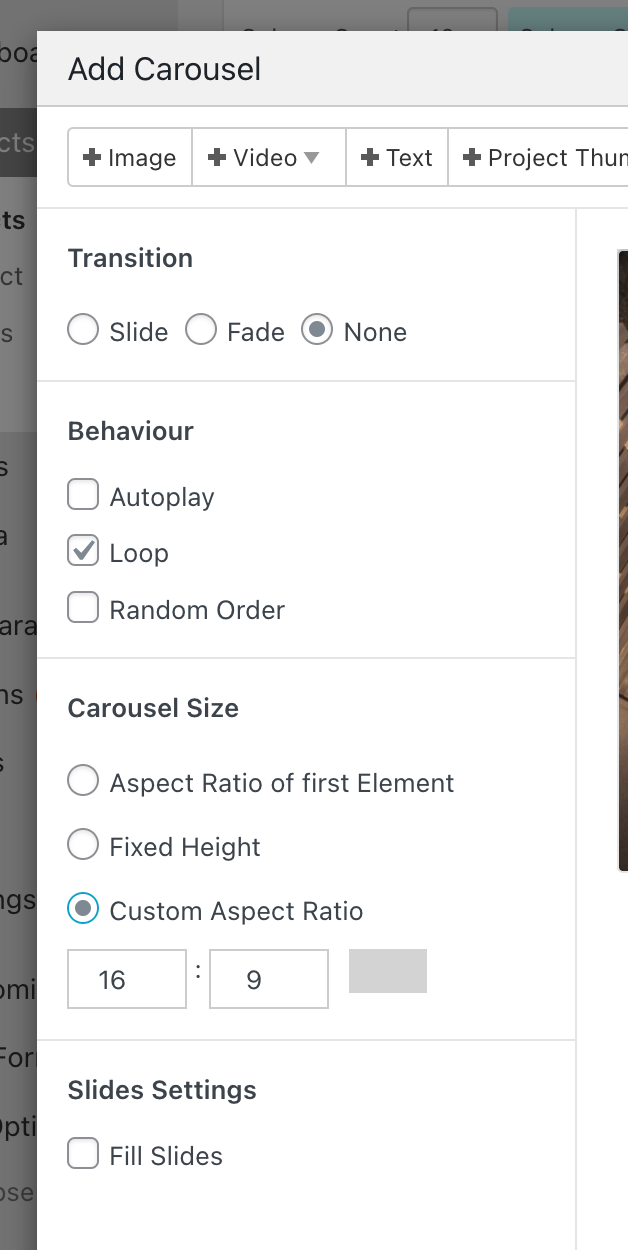Choose the Fixed Height size option

[83, 845]
